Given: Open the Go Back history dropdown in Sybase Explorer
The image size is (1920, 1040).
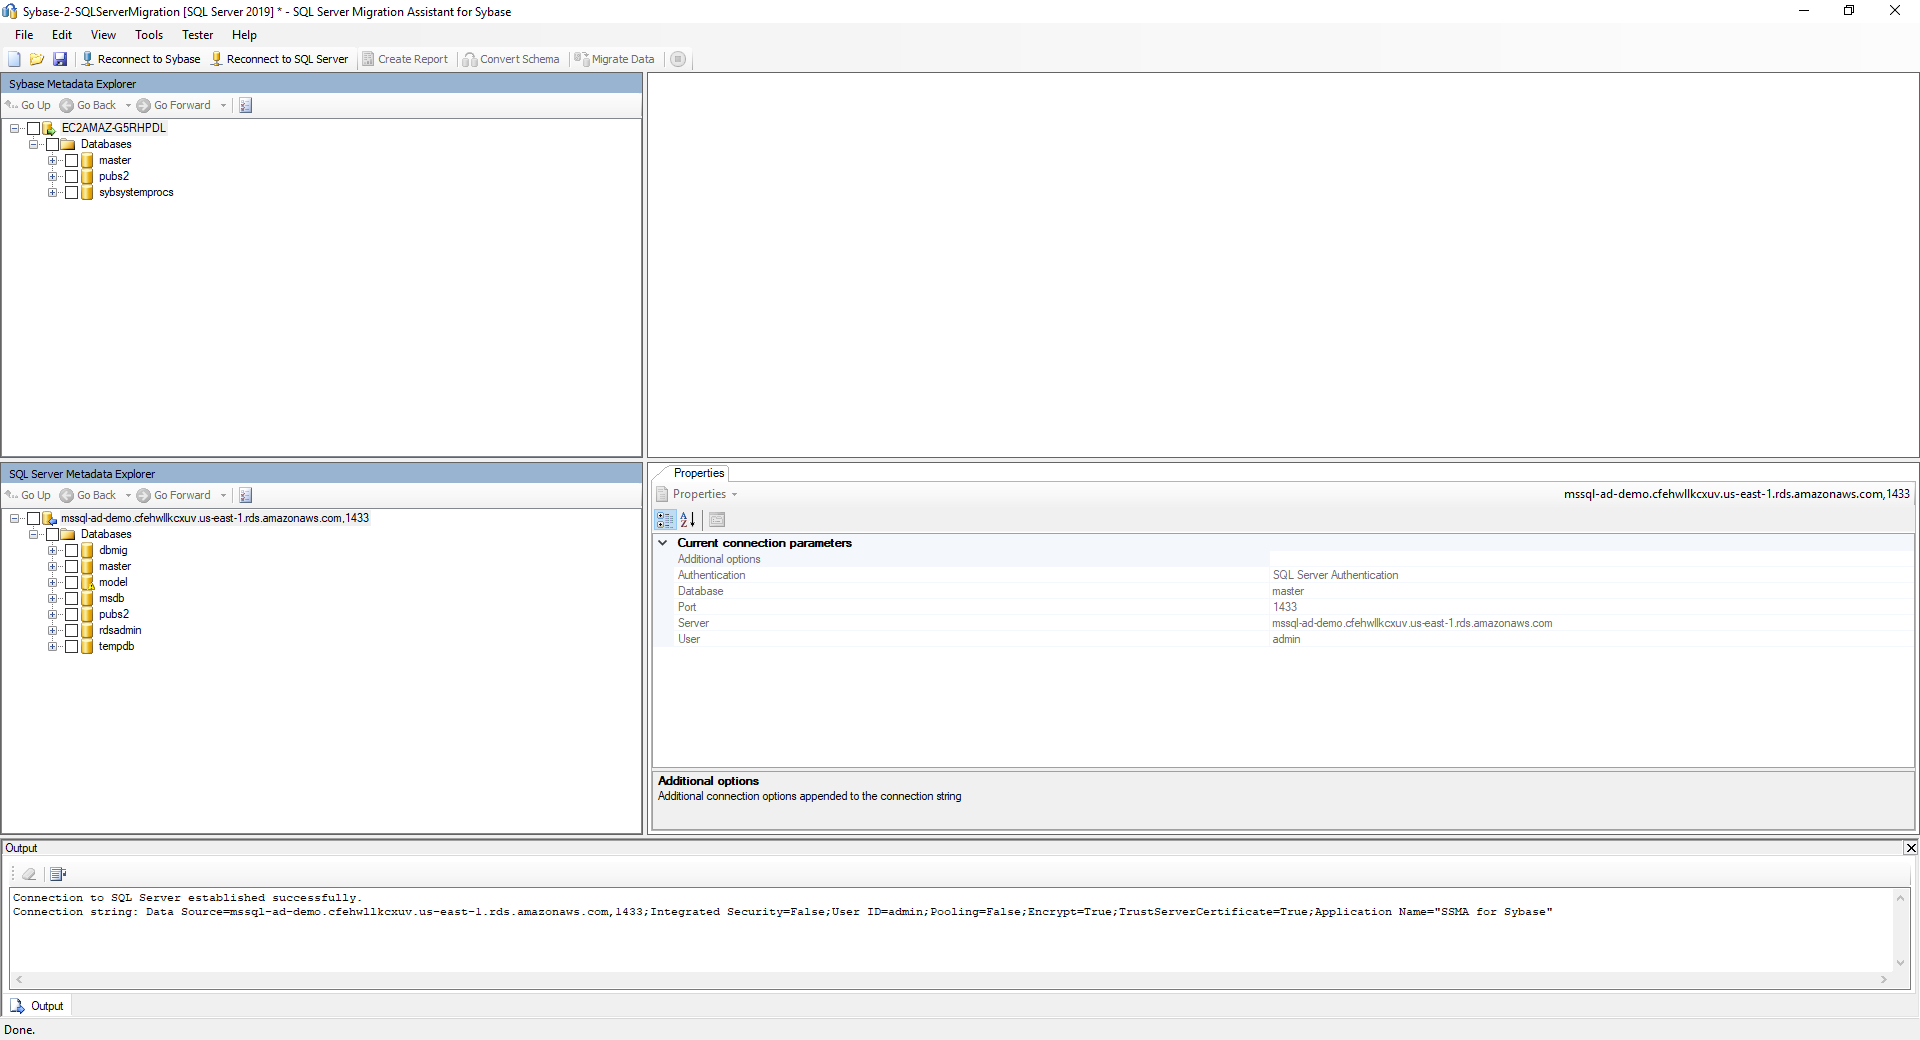Looking at the screenshot, I should [128, 105].
